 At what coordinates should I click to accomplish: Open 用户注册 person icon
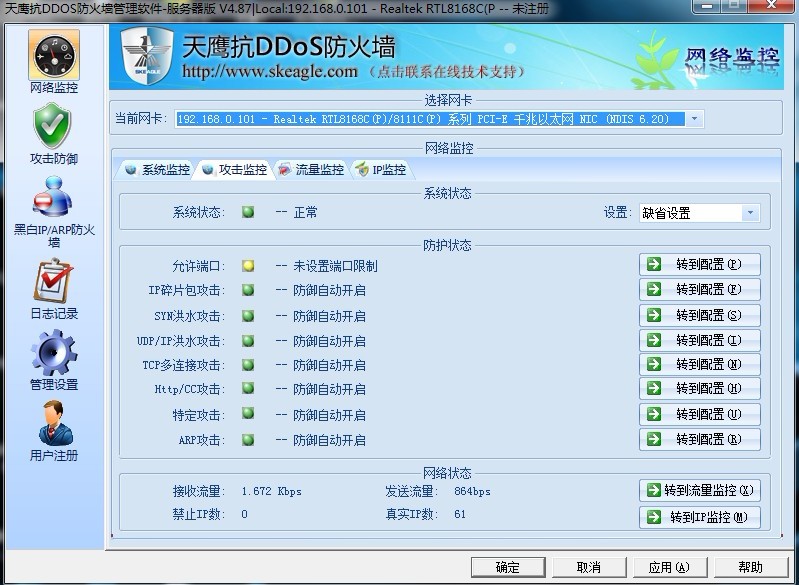55,423
